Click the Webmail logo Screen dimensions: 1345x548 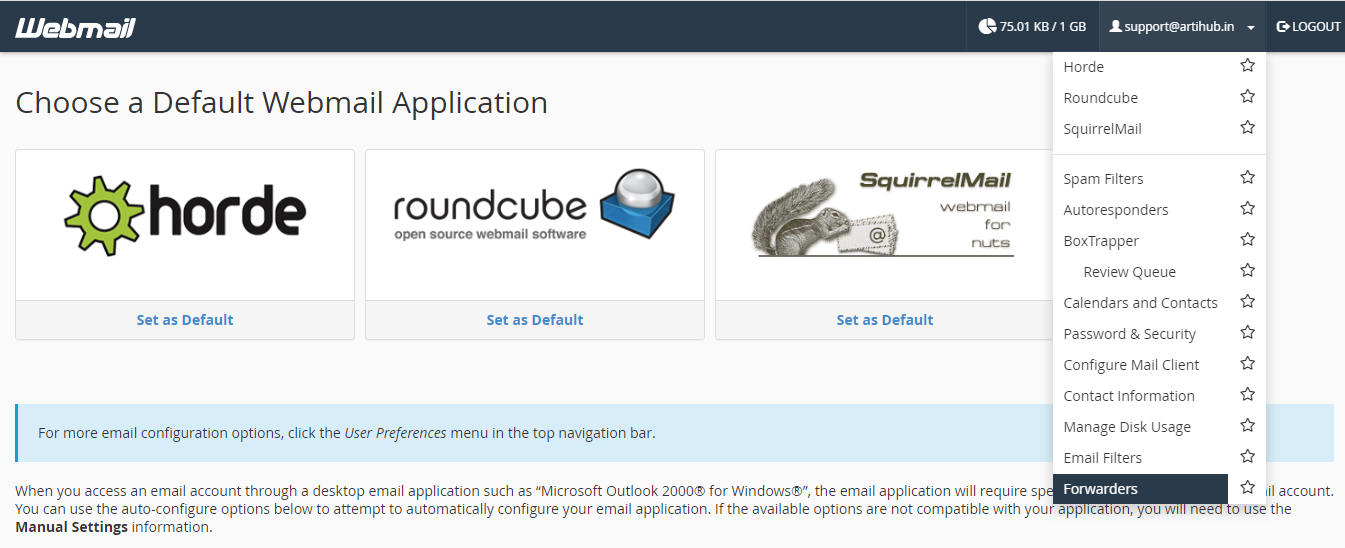point(76,27)
